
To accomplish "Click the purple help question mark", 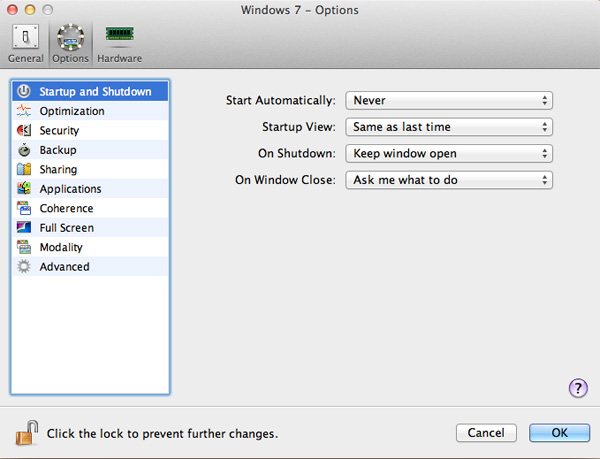I will coord(577,388).
